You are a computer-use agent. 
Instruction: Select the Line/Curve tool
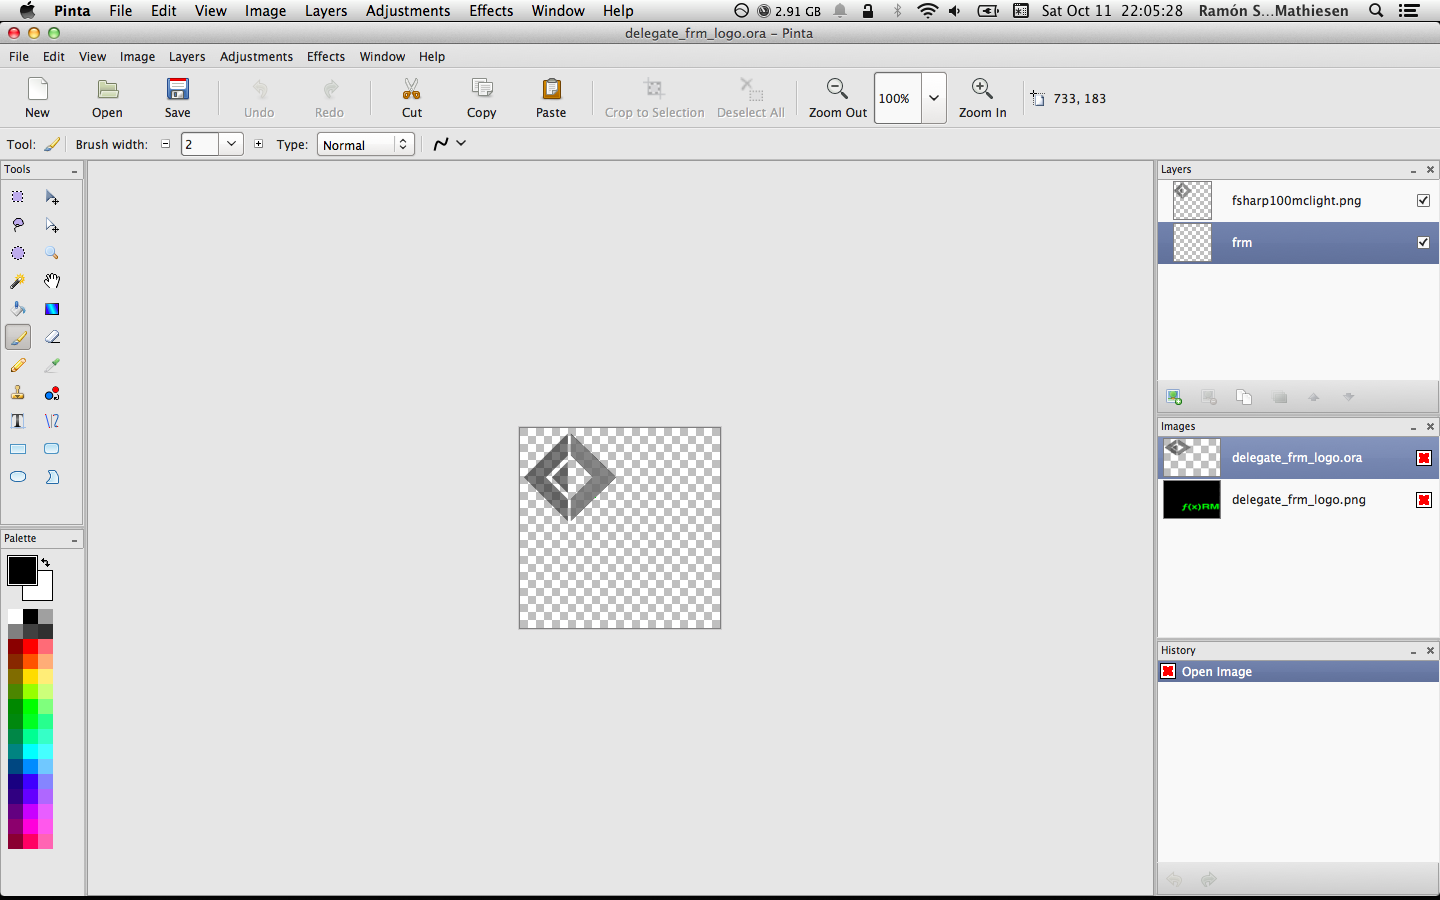coord(52,421)
